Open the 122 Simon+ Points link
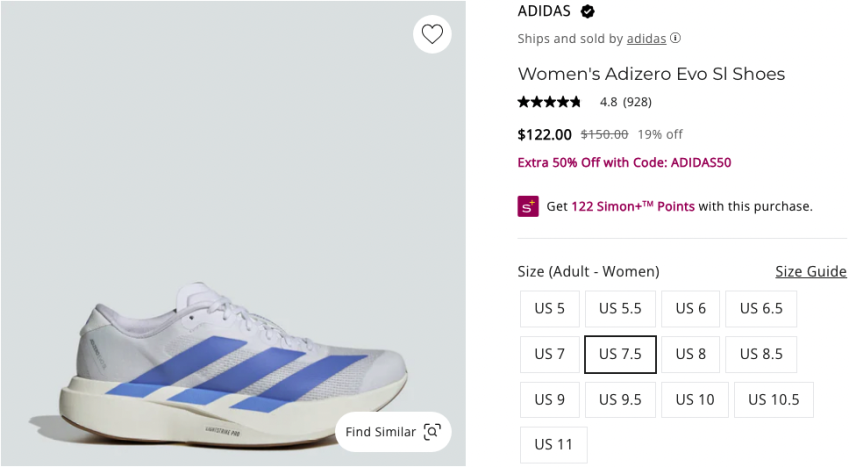 [633, 207]
